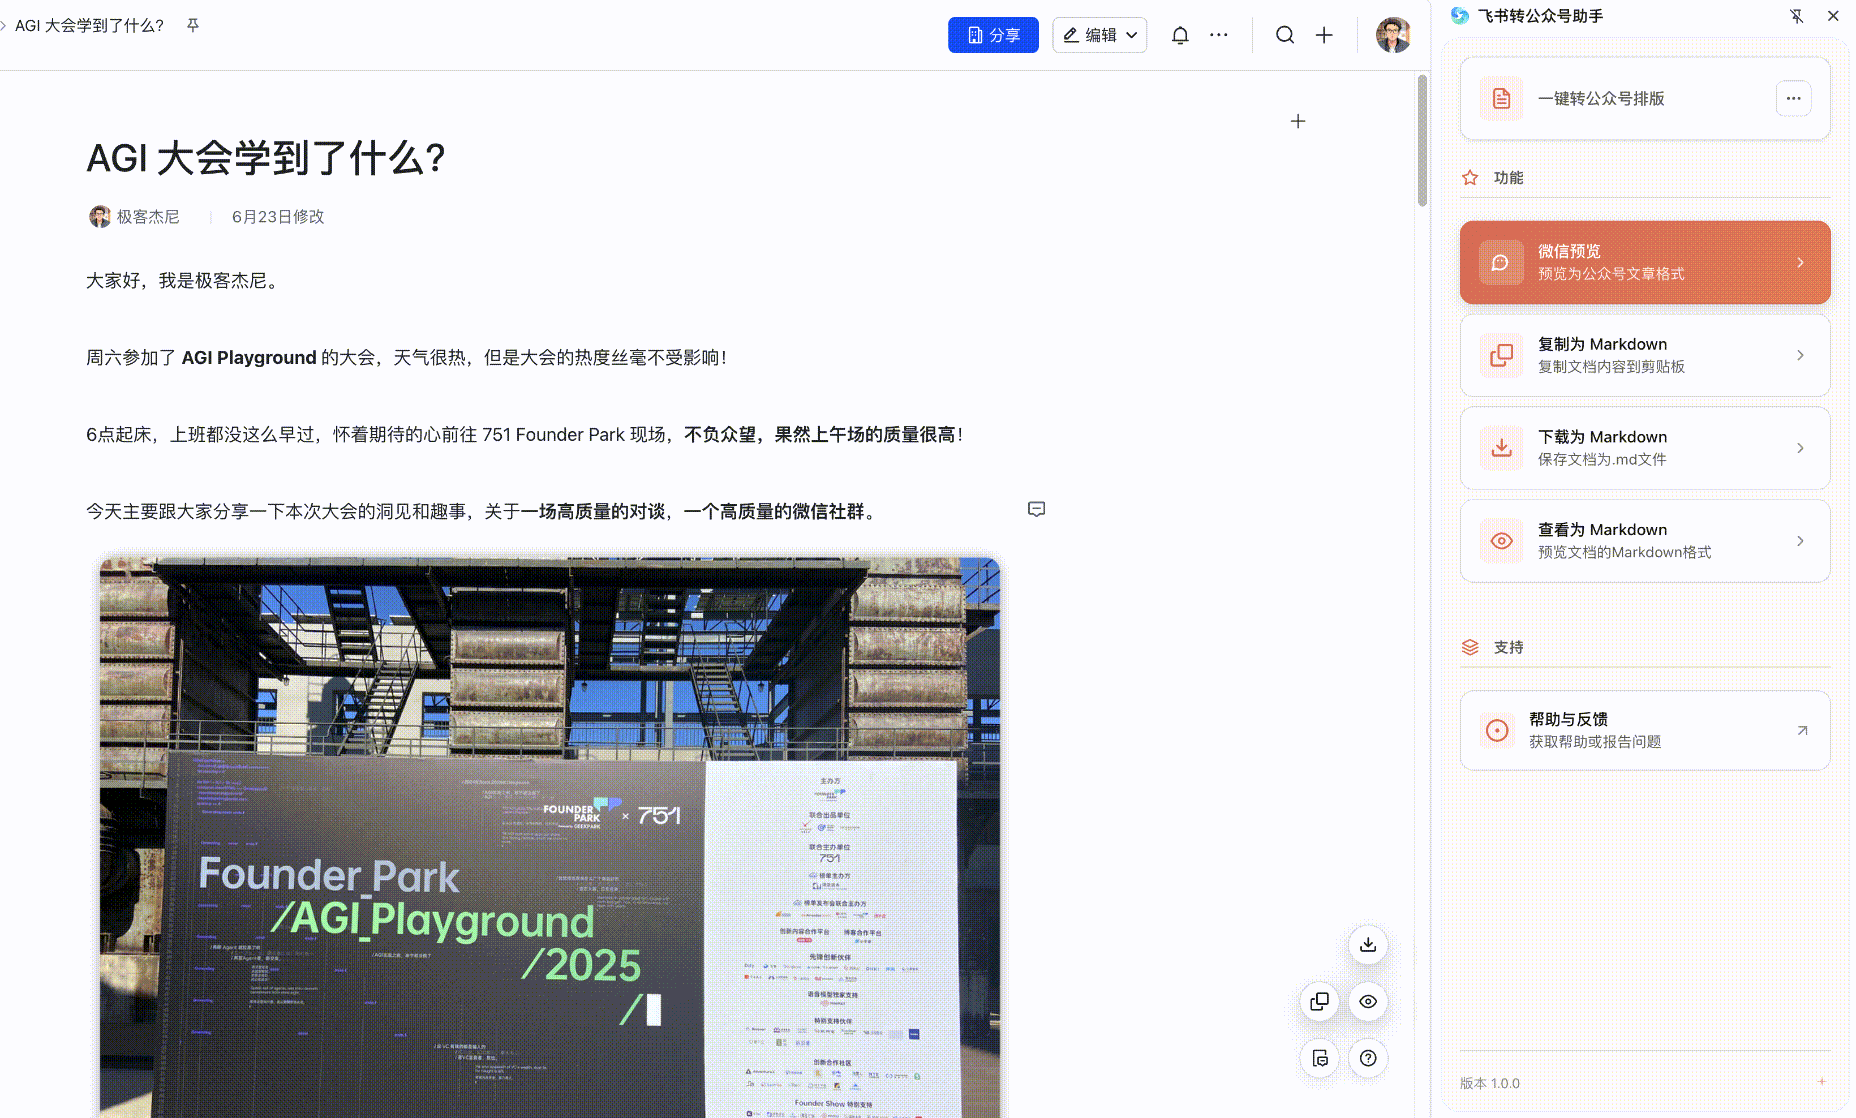
Task: Click the small plus beside 版本 1.0.0
Action: pos(1821,1081)
